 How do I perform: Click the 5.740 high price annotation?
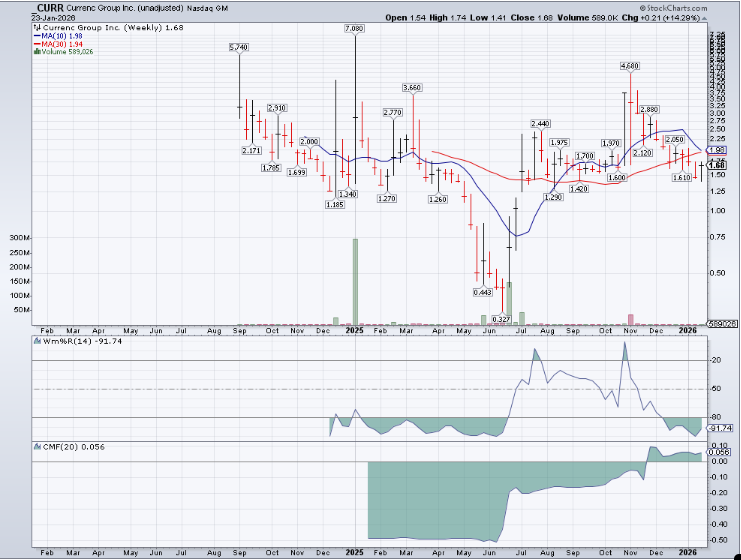(x=239, y=48)
